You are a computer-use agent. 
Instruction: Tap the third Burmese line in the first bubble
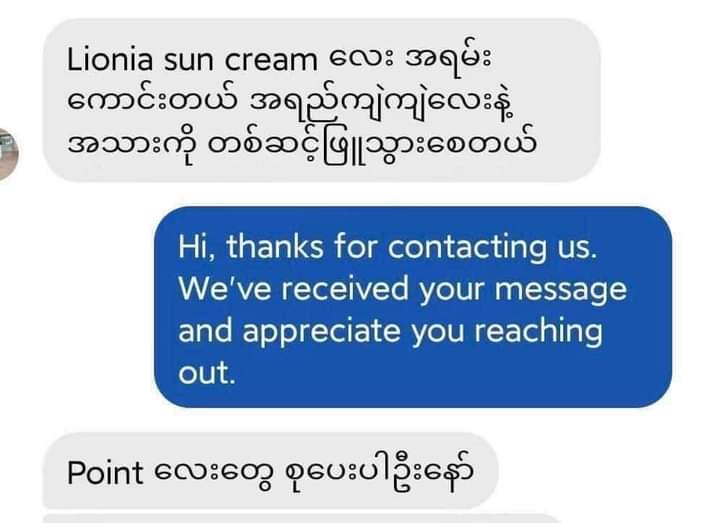(301, 145)
